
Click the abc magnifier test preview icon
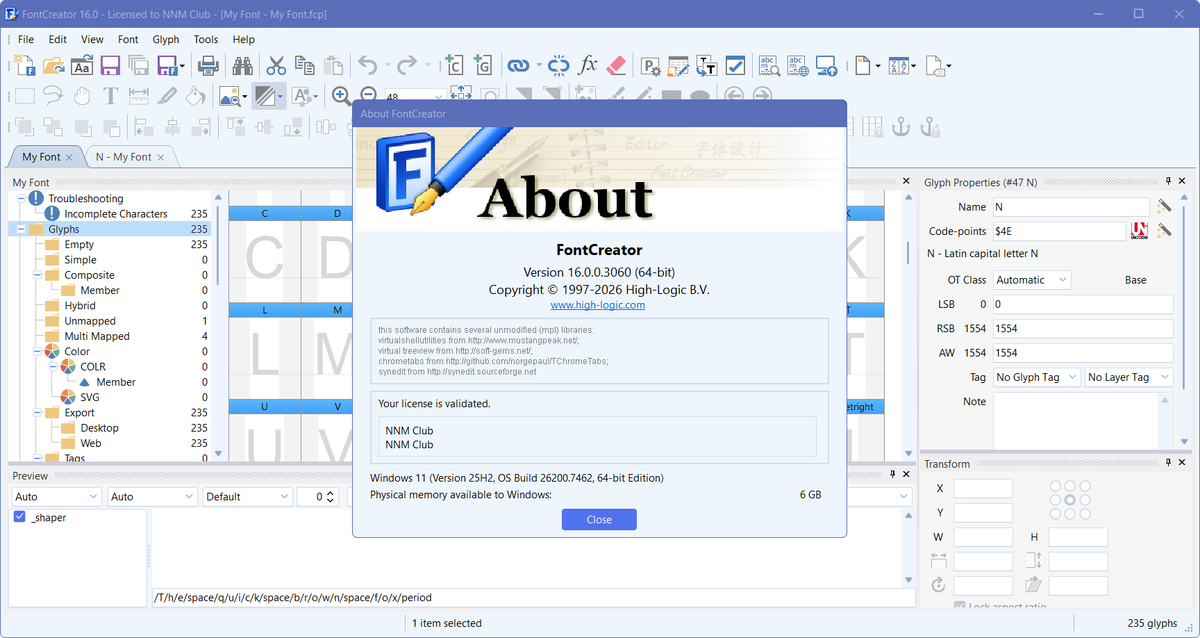769,66
